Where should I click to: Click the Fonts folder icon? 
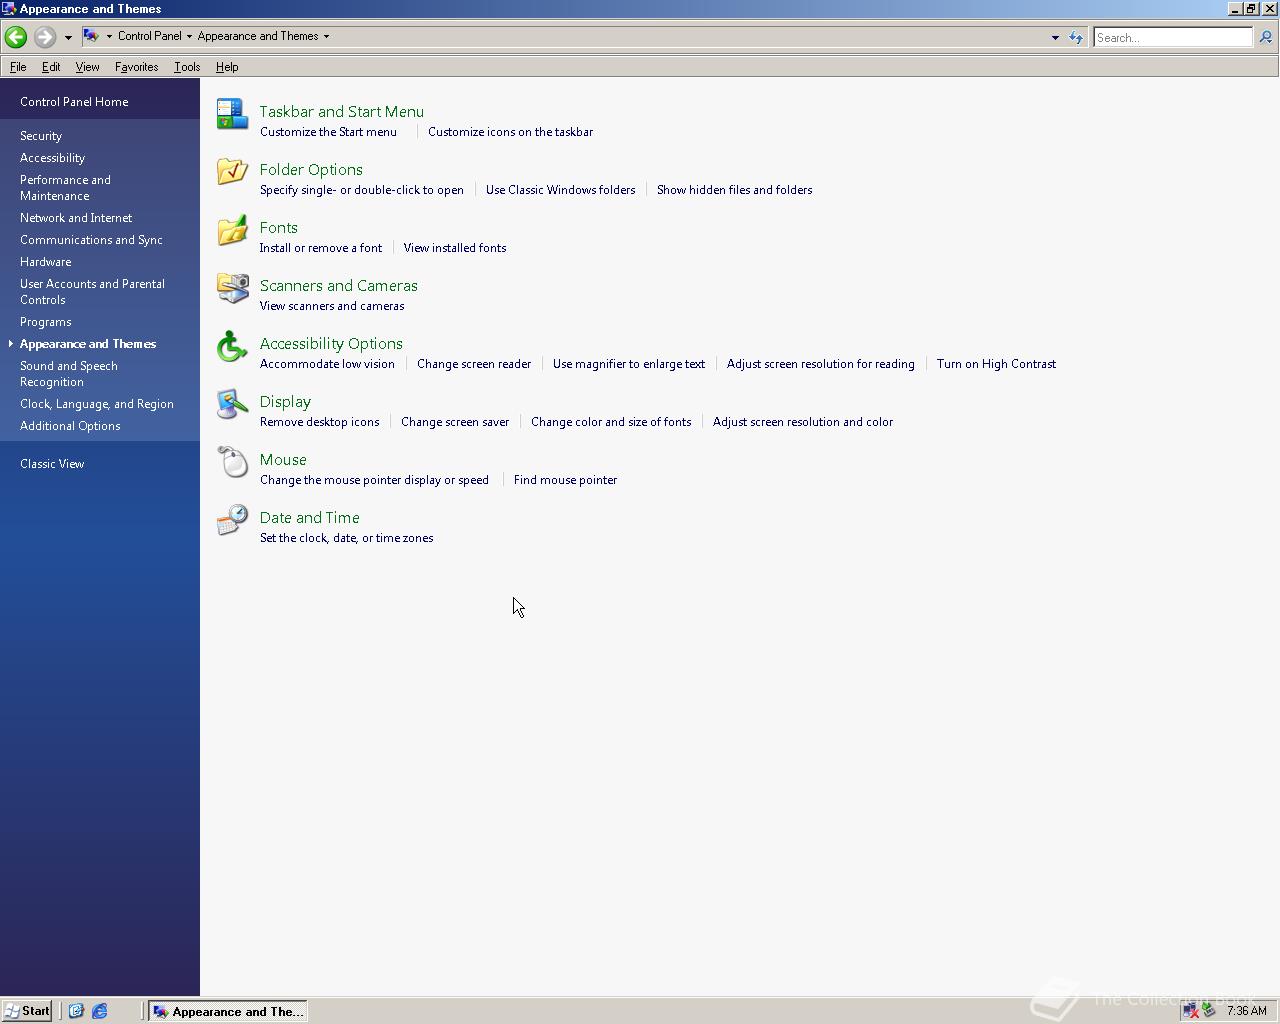(232, 230)
